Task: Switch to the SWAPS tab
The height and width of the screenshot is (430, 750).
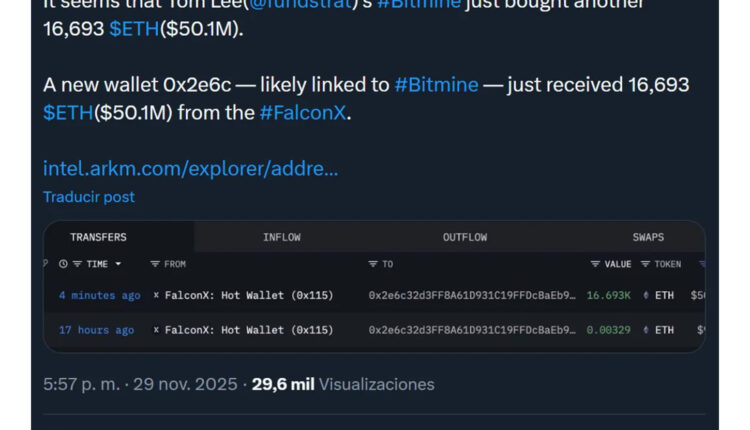Action: [x=648, y=237]
